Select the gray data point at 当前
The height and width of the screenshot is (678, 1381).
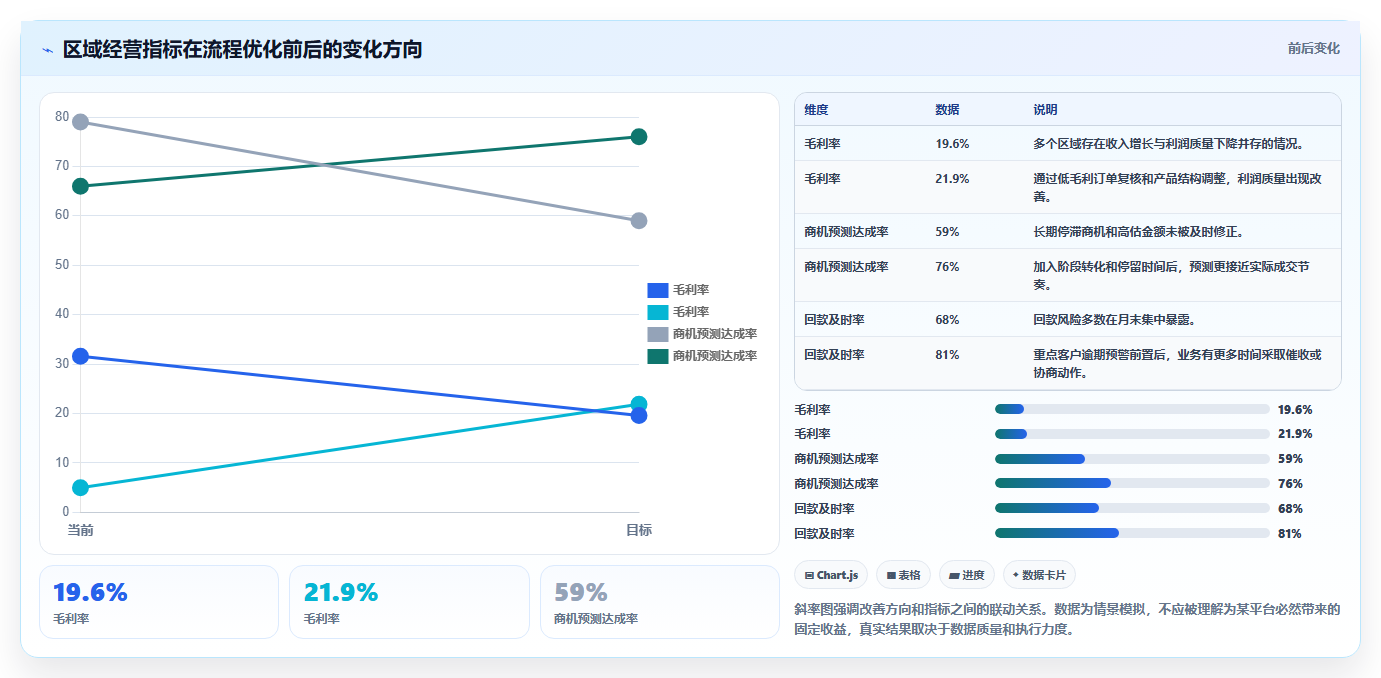click(81, 122)
